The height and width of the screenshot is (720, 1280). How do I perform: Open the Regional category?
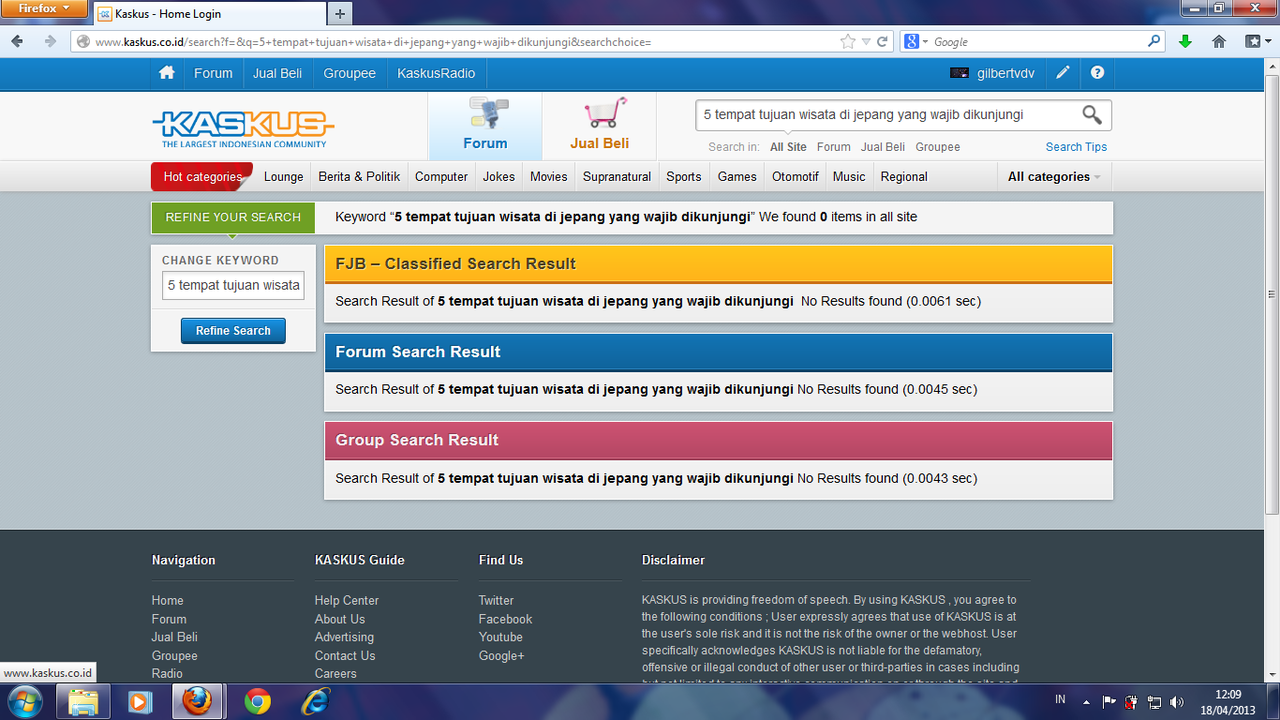point(904,177)
